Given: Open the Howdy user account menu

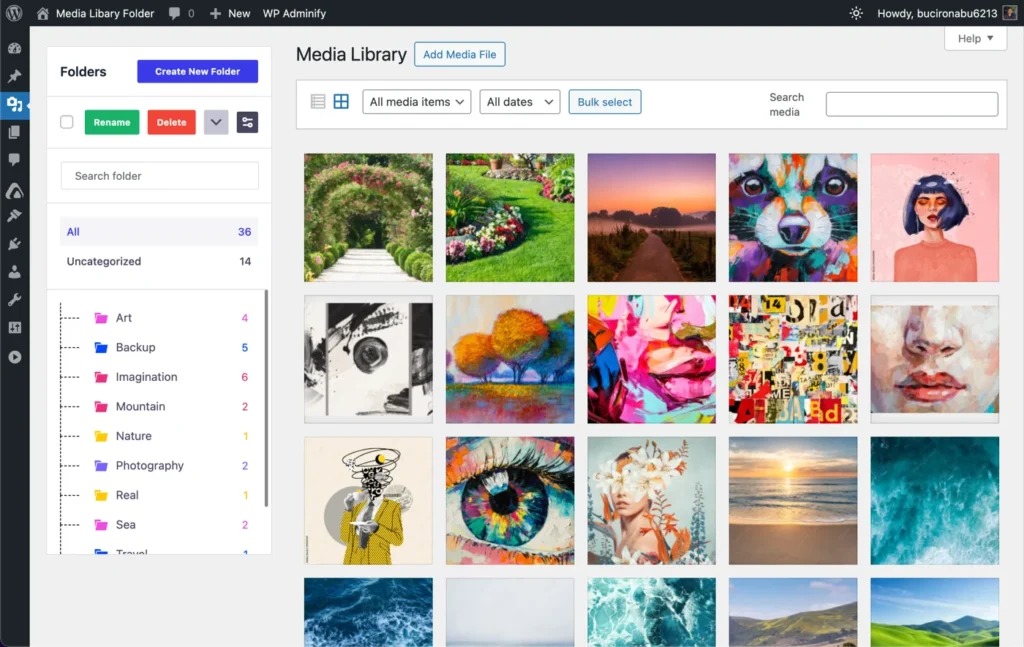Looking at the screenshot, I should pyautogui.click(x=947, y=13).
